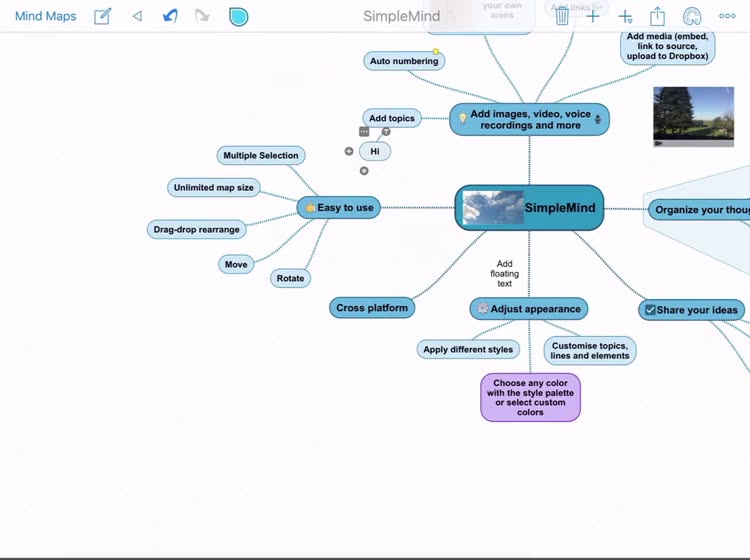Select the Multiple Selection topic

(x=261, y=155)
